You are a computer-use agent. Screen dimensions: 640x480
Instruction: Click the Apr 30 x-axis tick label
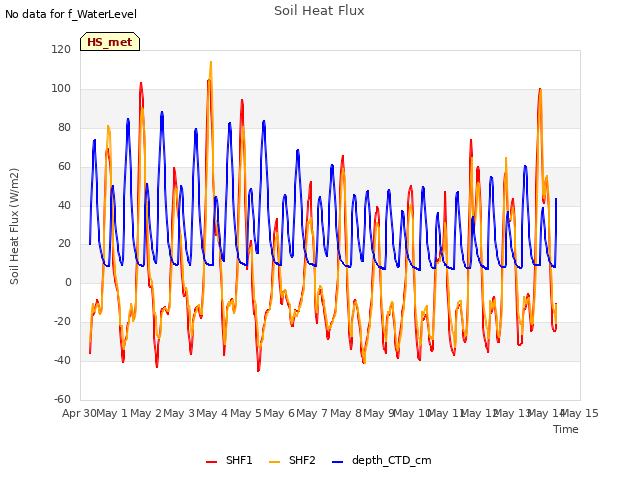point(79,413)
